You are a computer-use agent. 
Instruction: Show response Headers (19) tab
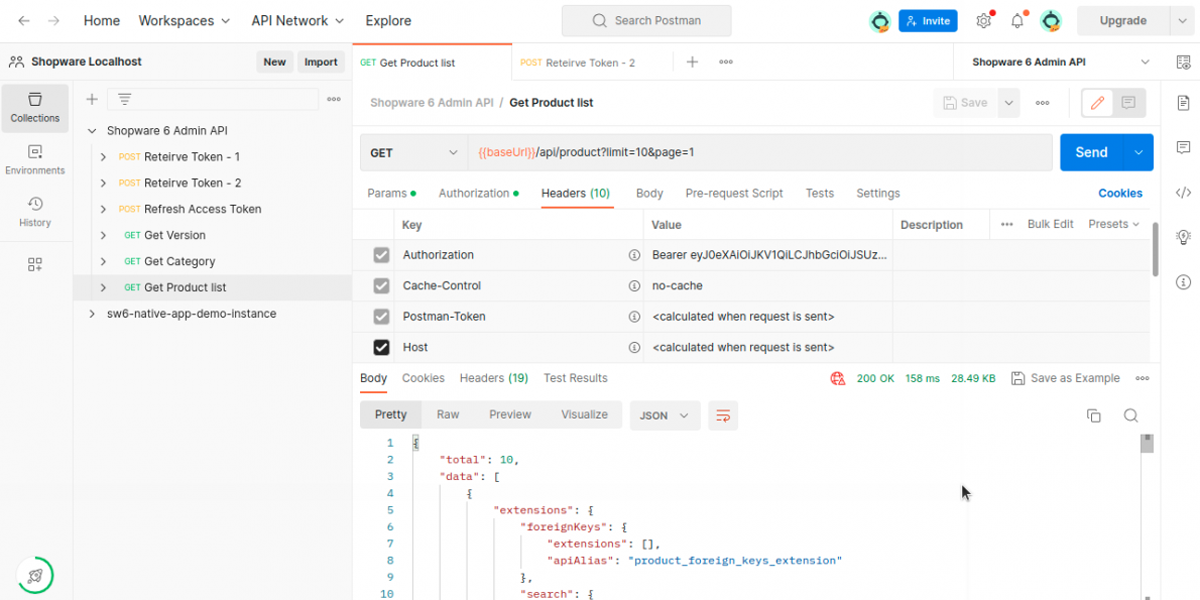tap(494, 378)
